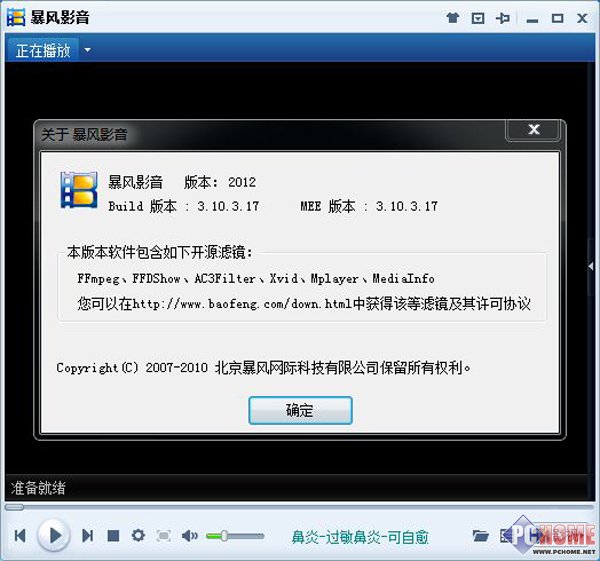Click the 准备就绪 status text
600x561 pixels.
(x=38, y=488)
